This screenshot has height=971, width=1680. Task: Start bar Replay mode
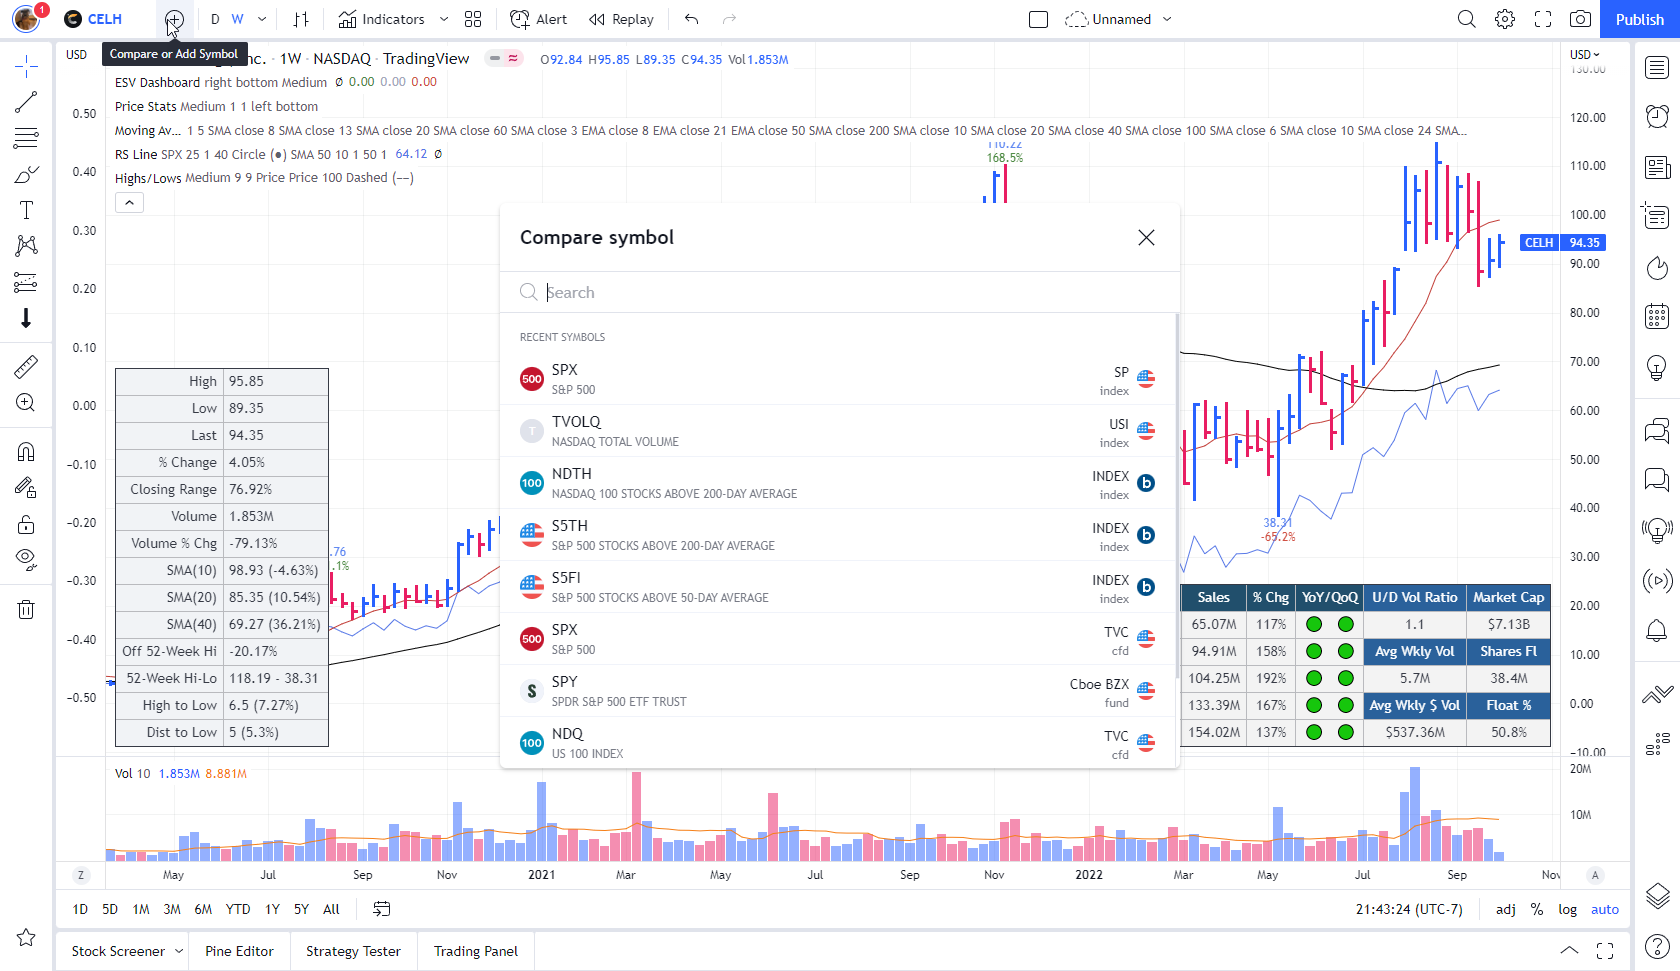pos(621,19)
